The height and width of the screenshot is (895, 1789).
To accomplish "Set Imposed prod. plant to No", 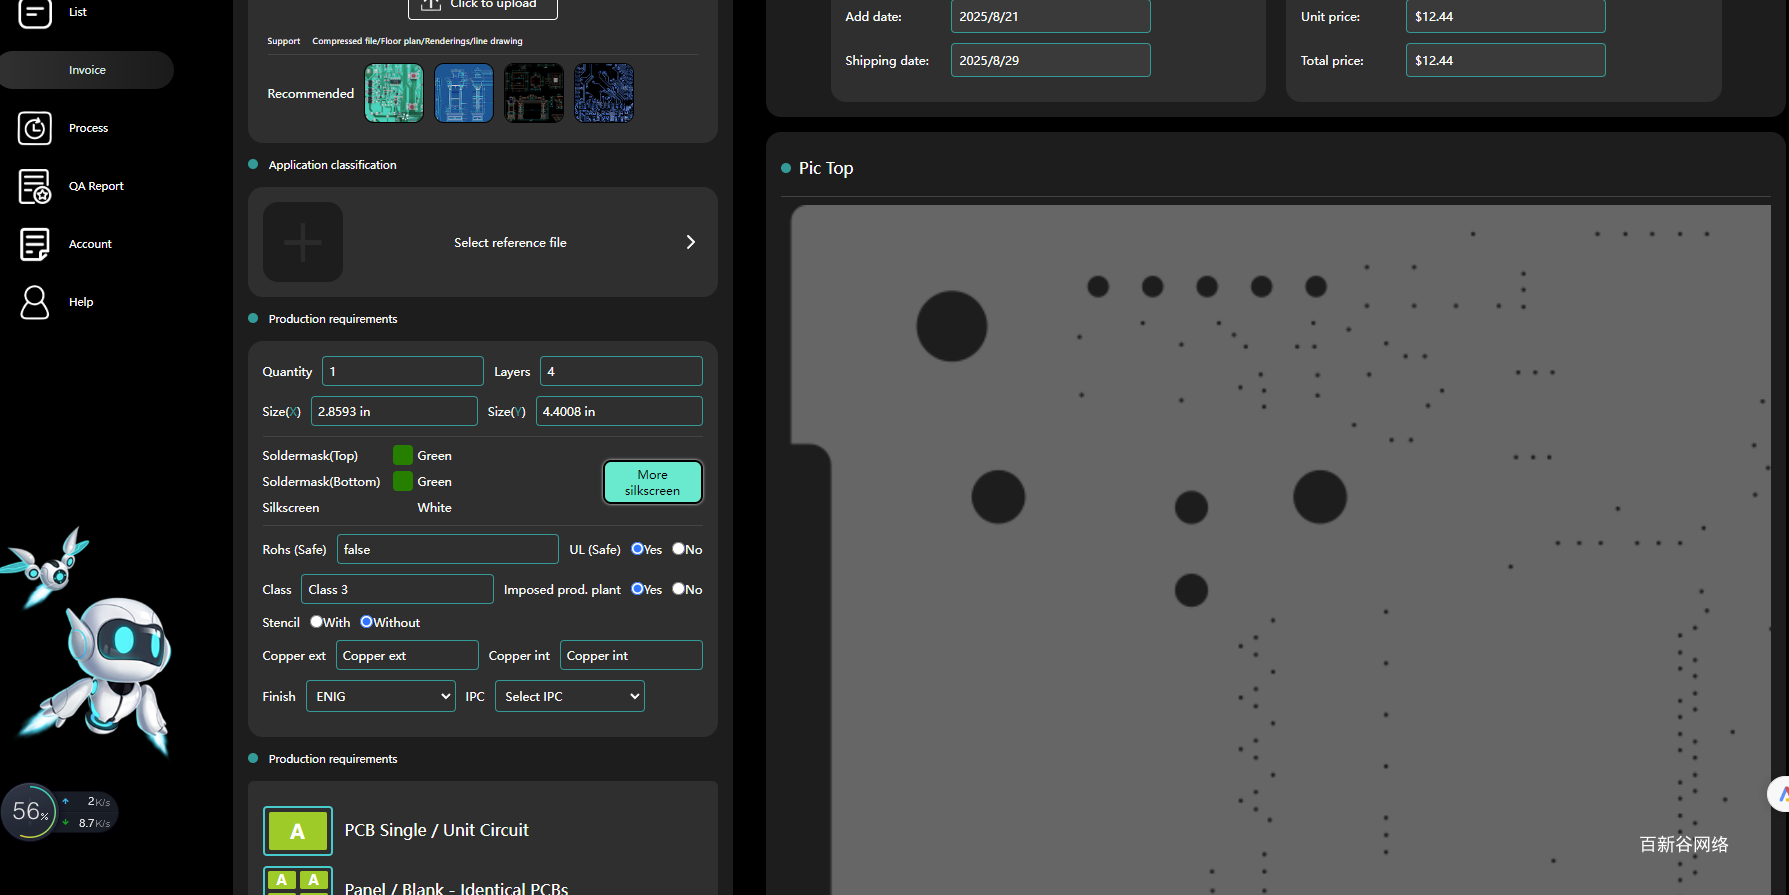I will click(x=679, y=589).
